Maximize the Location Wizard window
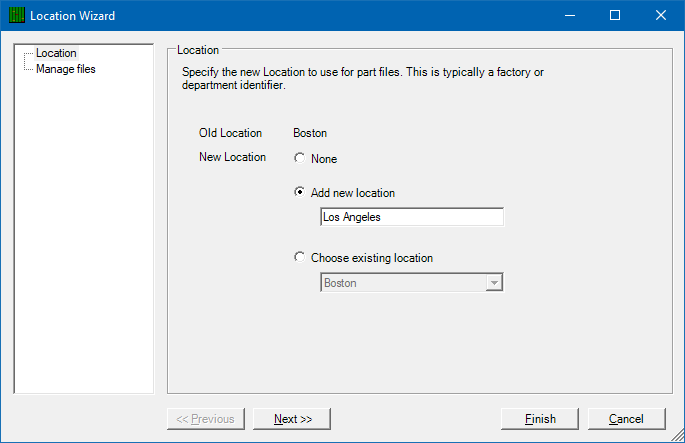The image size is (685, 443). (615, 16)
